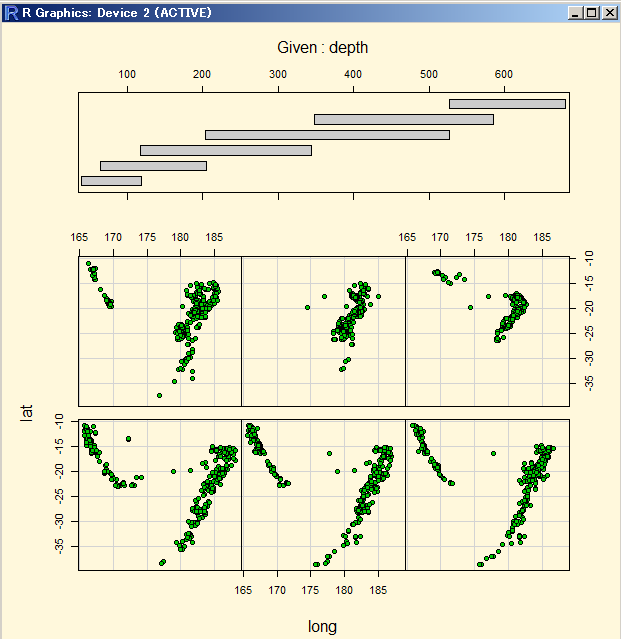Image resolution: width=621 pixels, height=639 pixels.
Task: Minimize the R Graphics window
Action: click(575, 13)
